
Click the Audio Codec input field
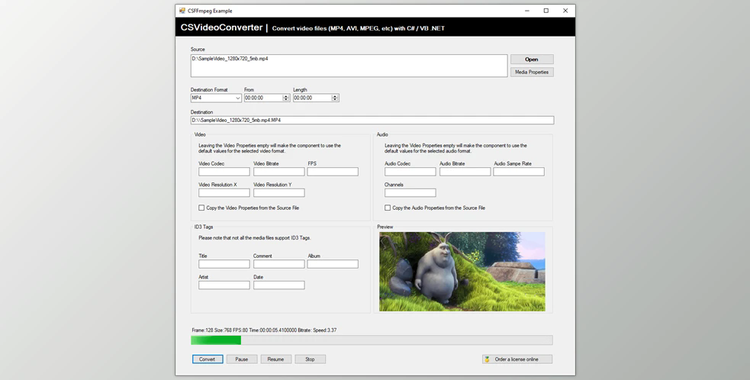pyautogui.click(x=410, y=171)
